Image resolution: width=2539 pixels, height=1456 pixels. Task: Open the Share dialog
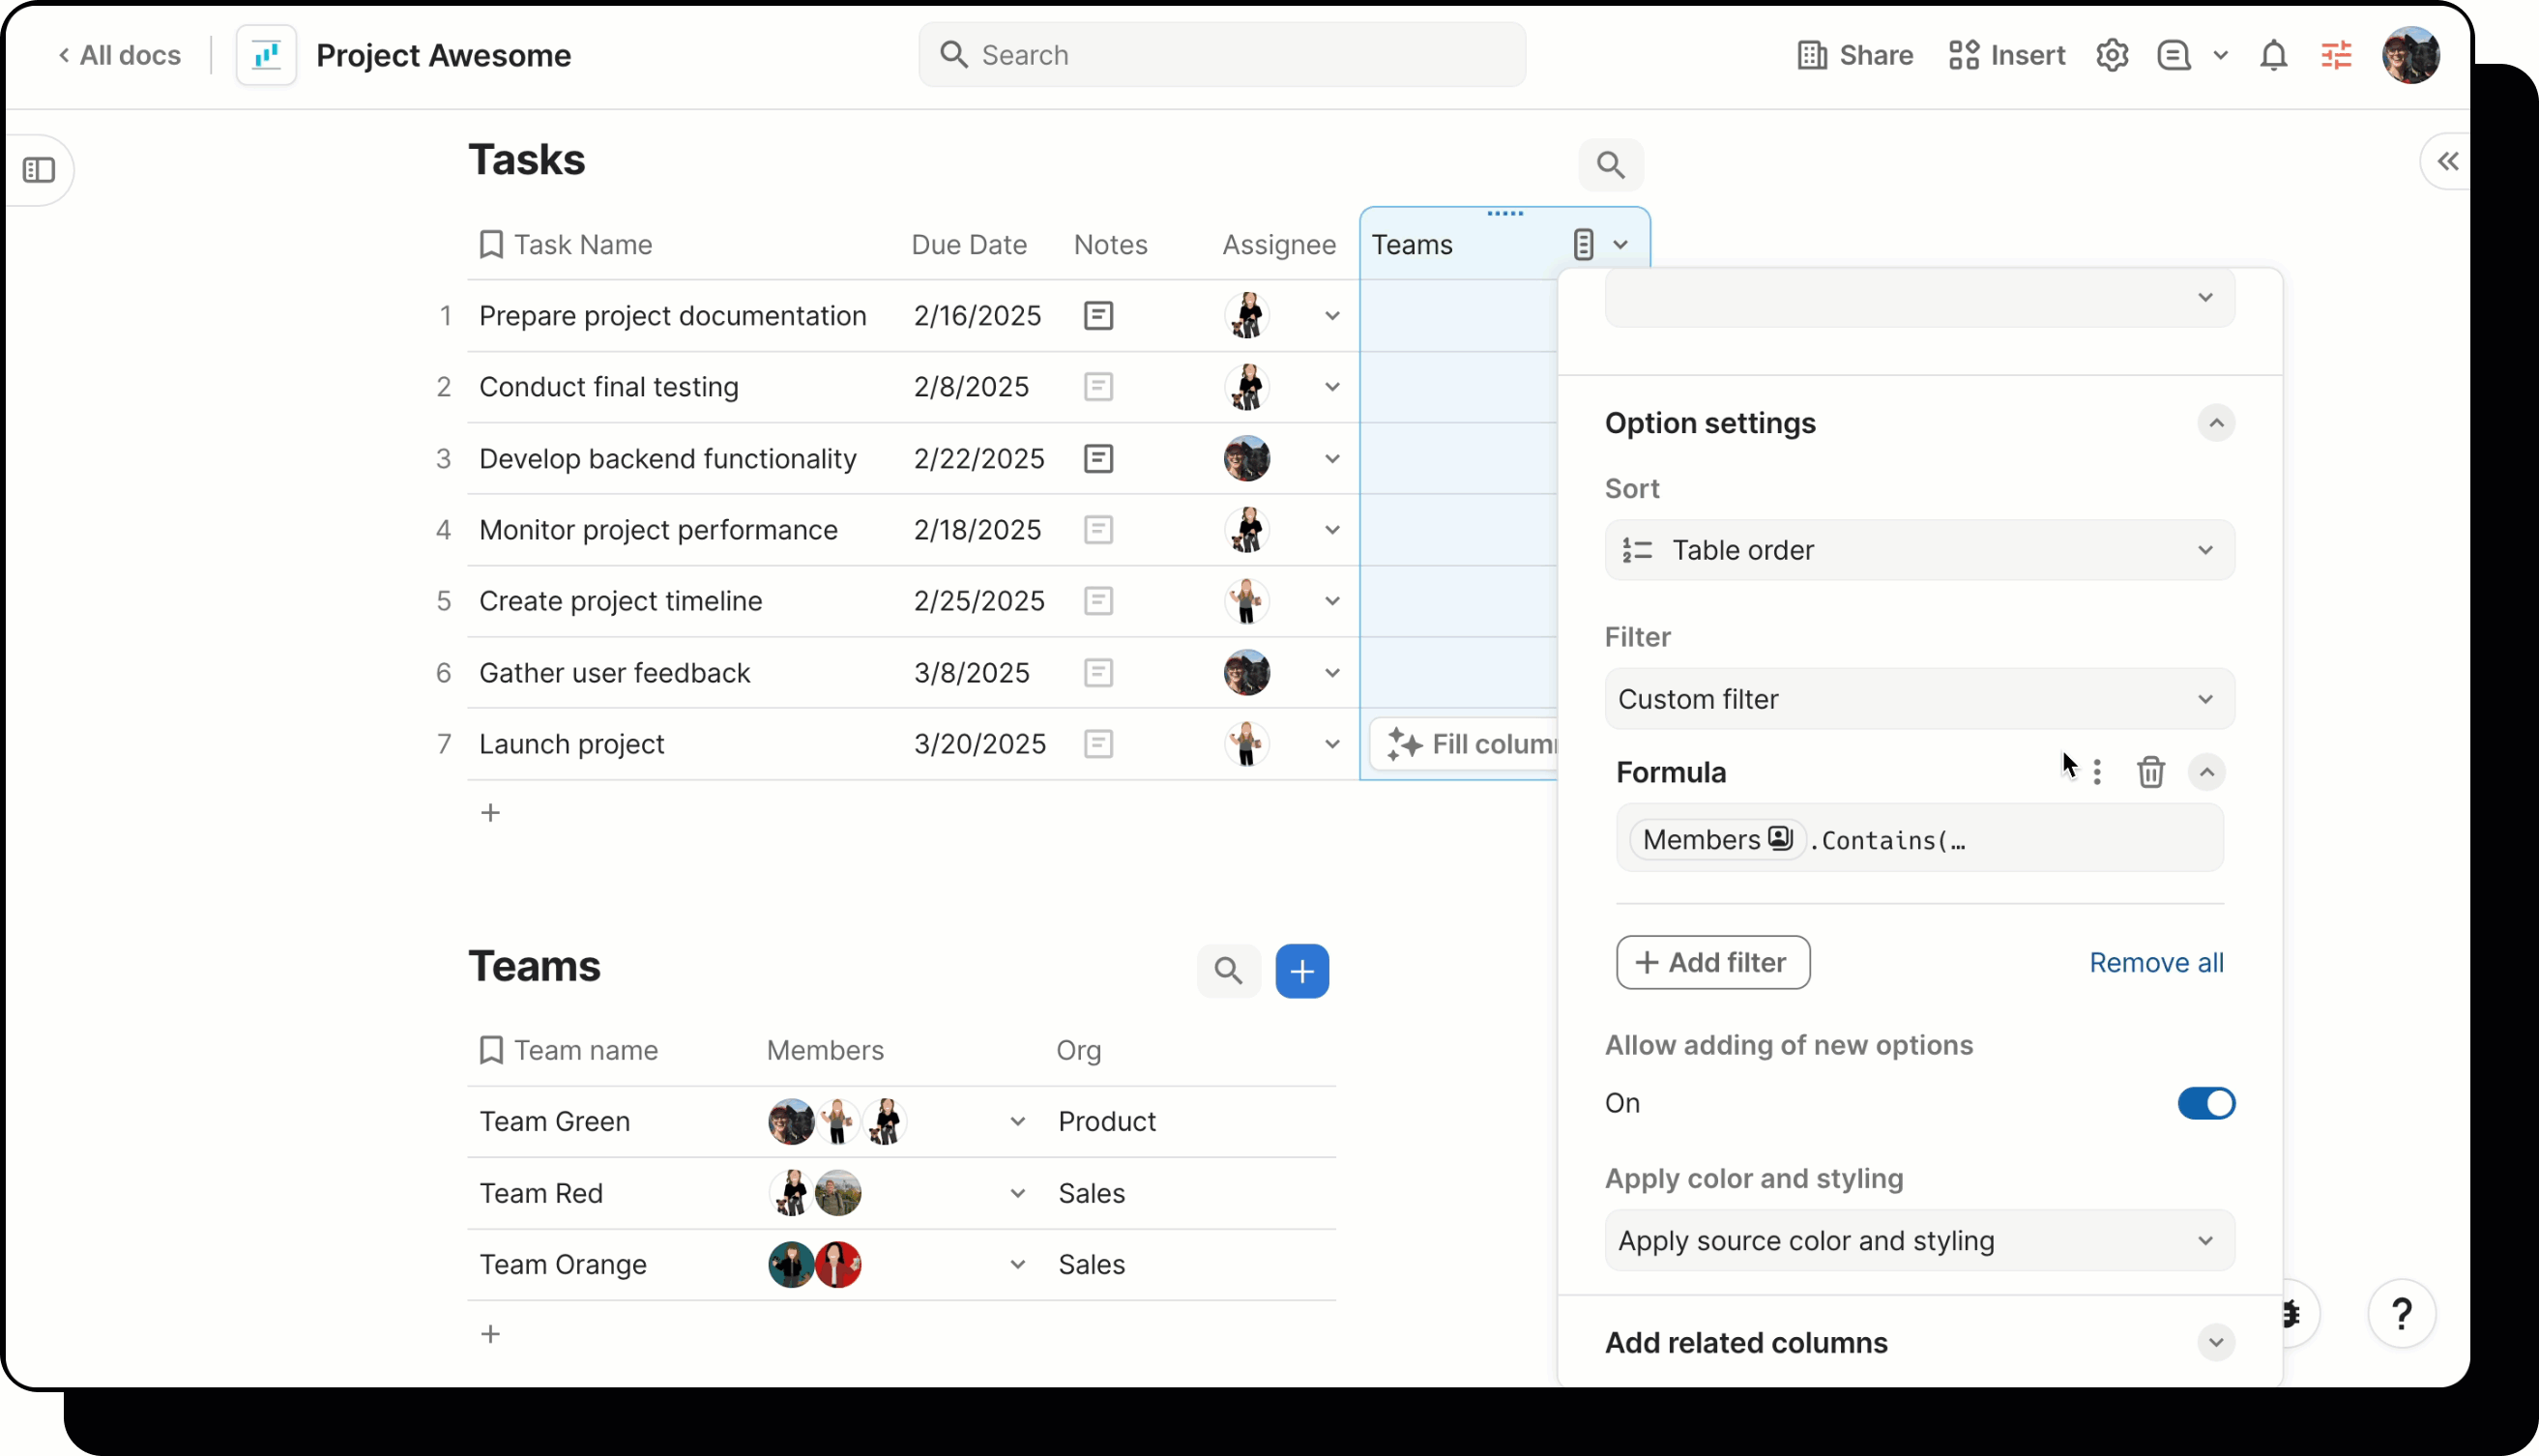coord(1855,55)
